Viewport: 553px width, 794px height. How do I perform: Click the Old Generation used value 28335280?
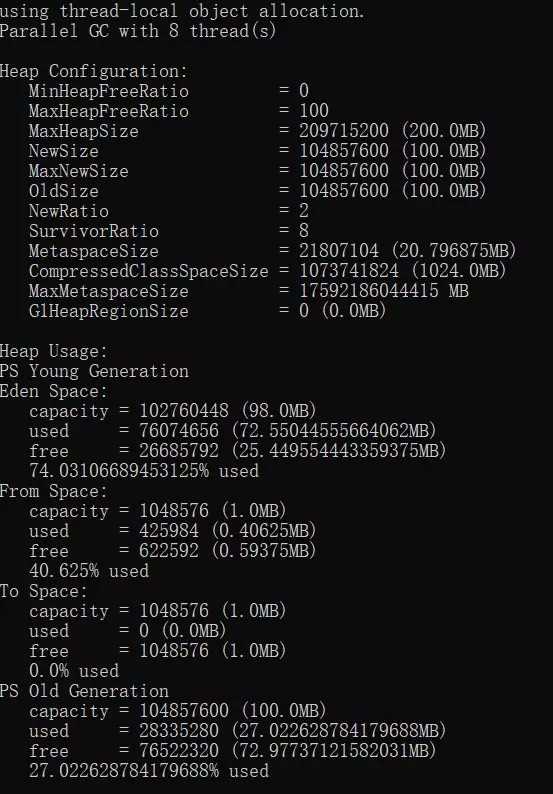179,731
